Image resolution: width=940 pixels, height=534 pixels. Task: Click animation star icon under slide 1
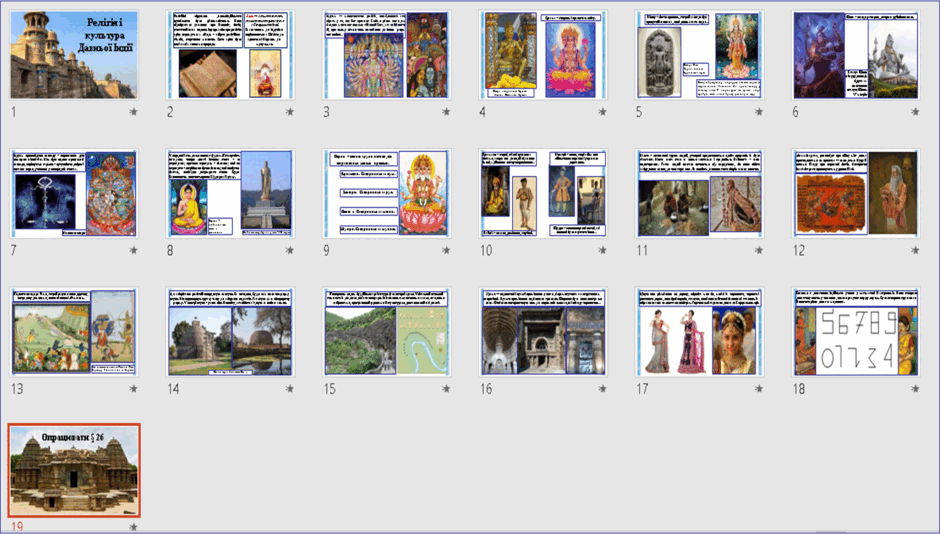133,111
